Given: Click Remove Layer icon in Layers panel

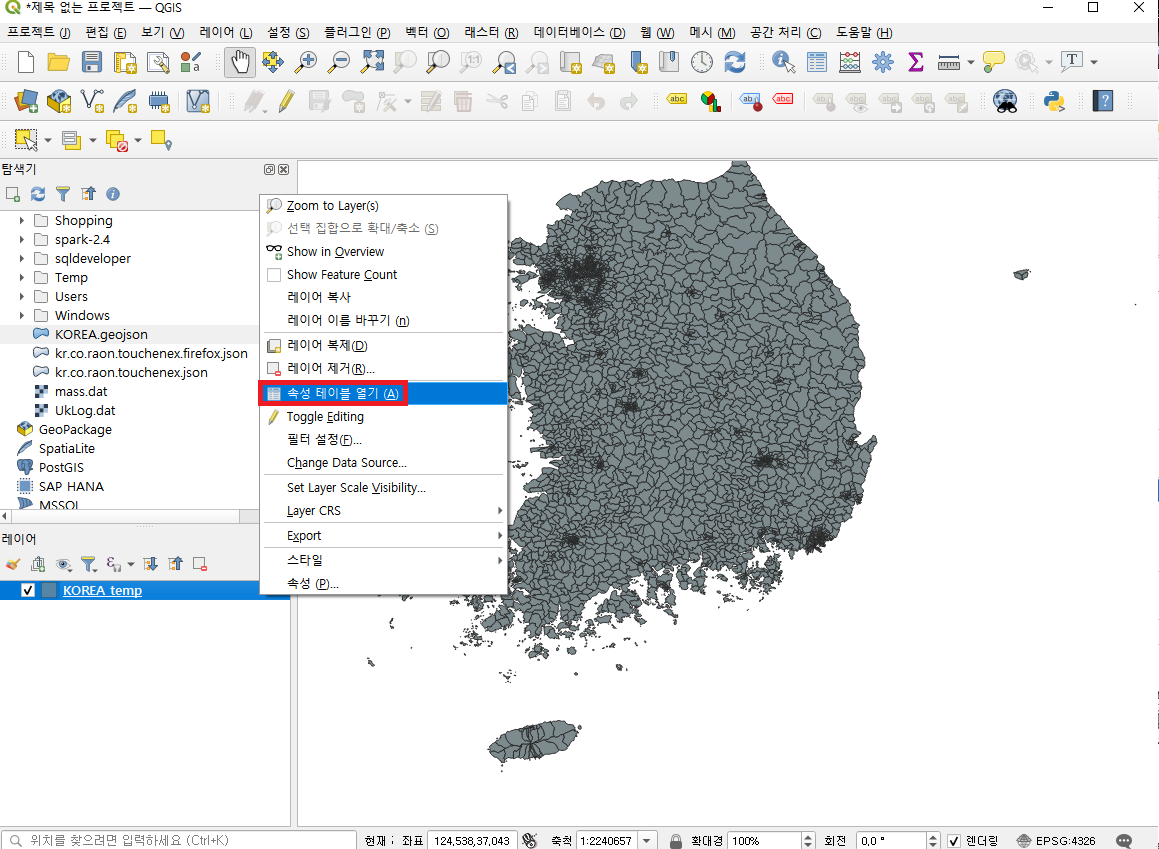Looking at the screenshot, I should point(200,565).
